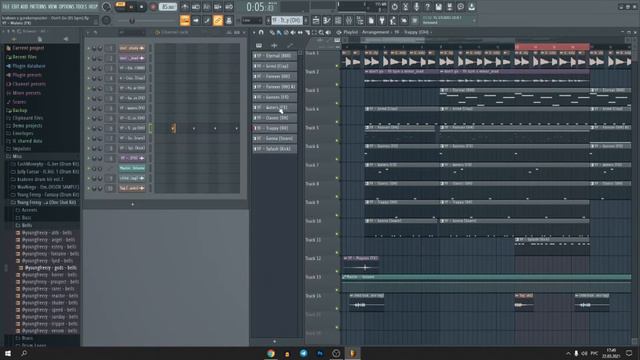
Task: Open the download content icon
Action: click(471, 7)
